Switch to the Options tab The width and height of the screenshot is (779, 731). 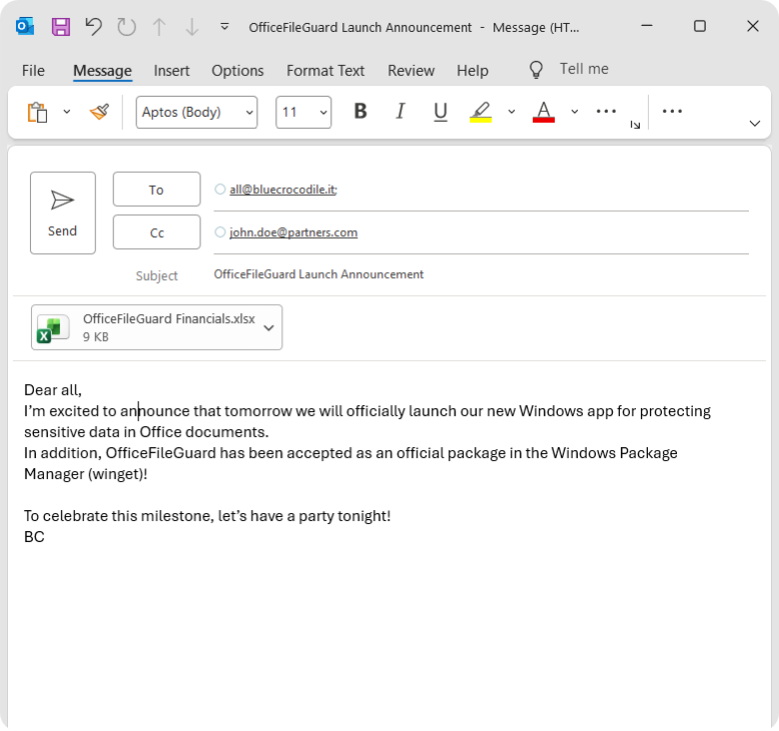click(237, 71)
